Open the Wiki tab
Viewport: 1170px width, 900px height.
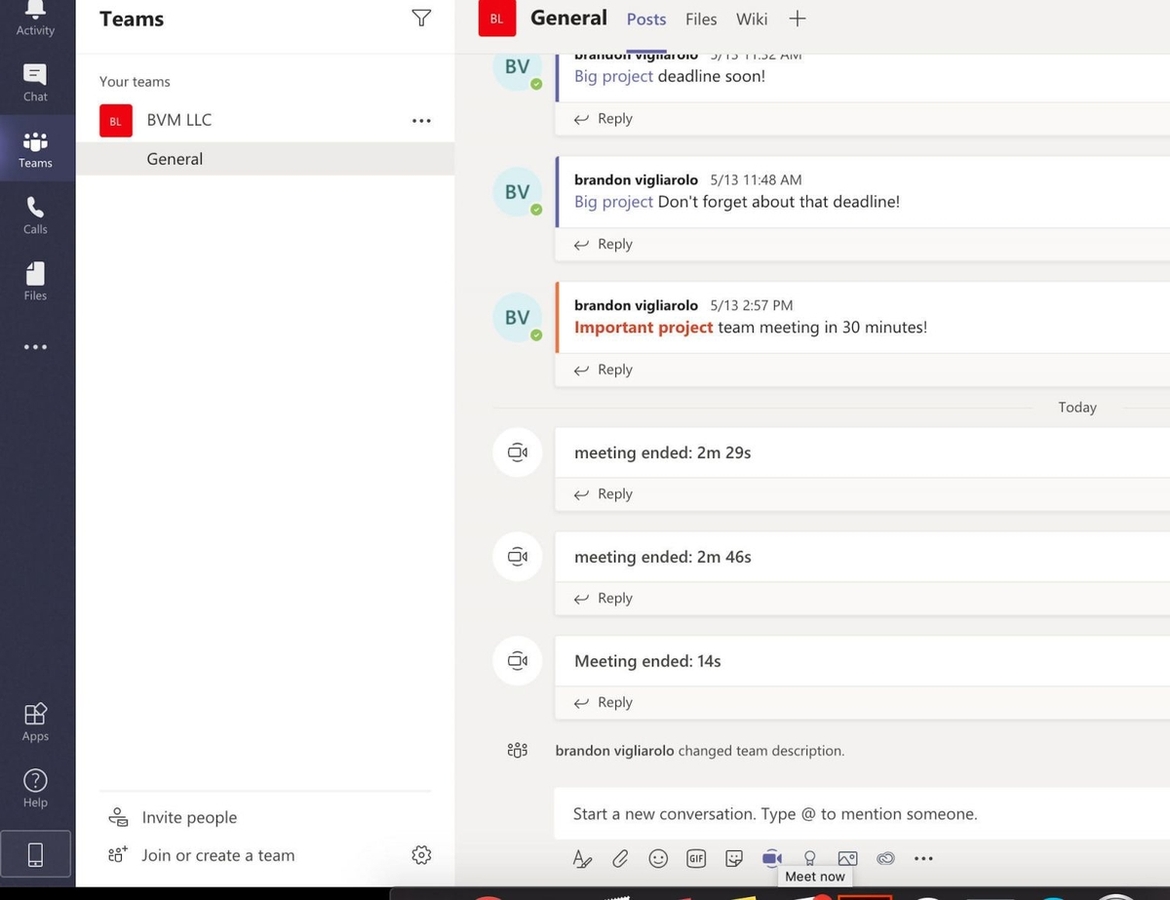click(751, 19)
